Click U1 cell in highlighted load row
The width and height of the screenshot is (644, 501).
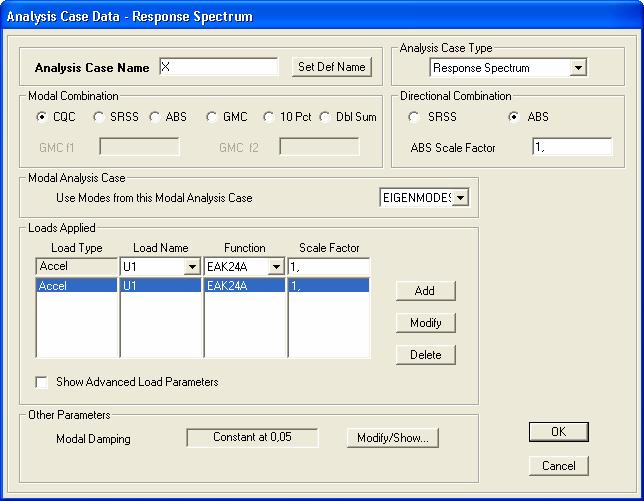pos(161,285)
